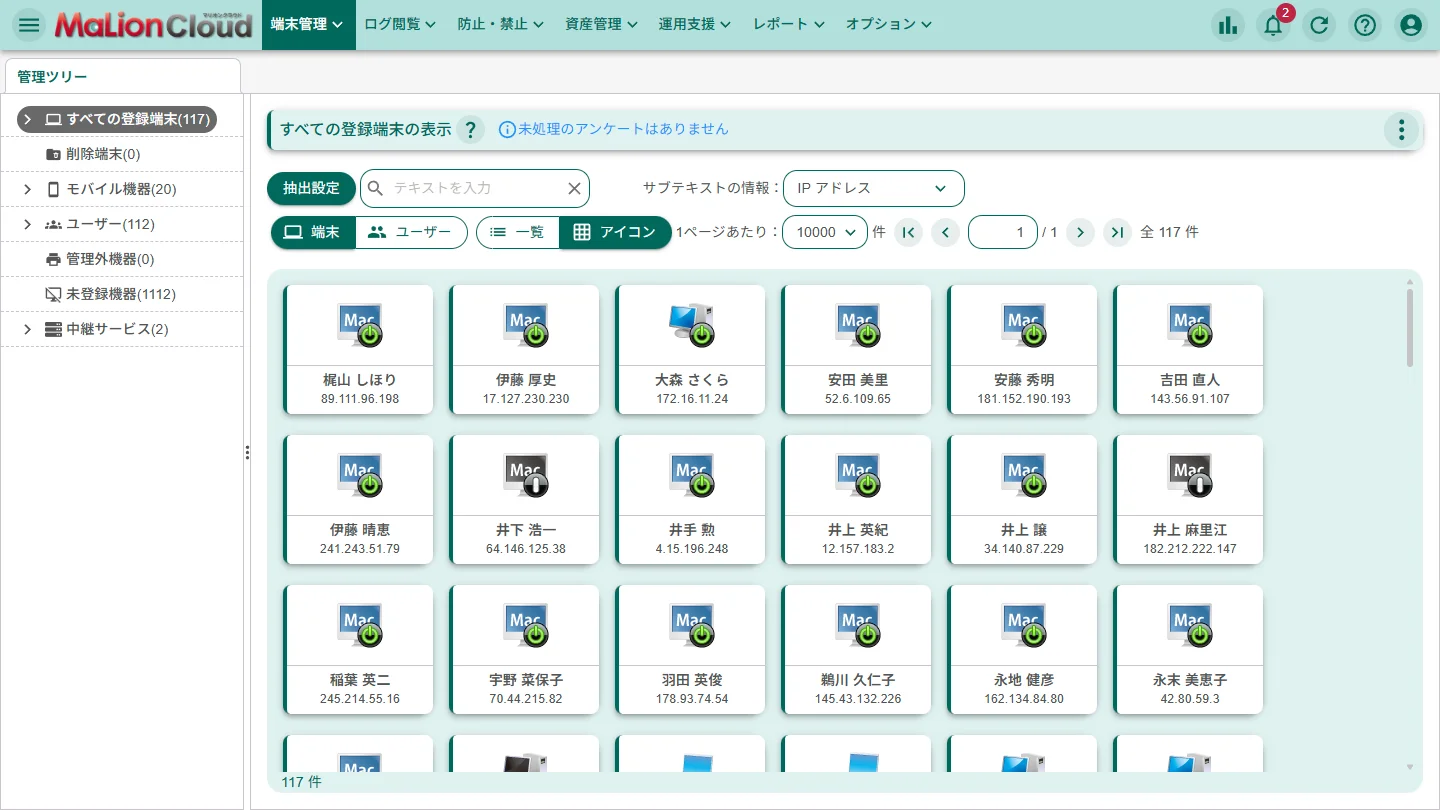This screenshot has height=810, width=1440.
Task: Expand the モバイル機器 tree node
Action: (28, 189)
